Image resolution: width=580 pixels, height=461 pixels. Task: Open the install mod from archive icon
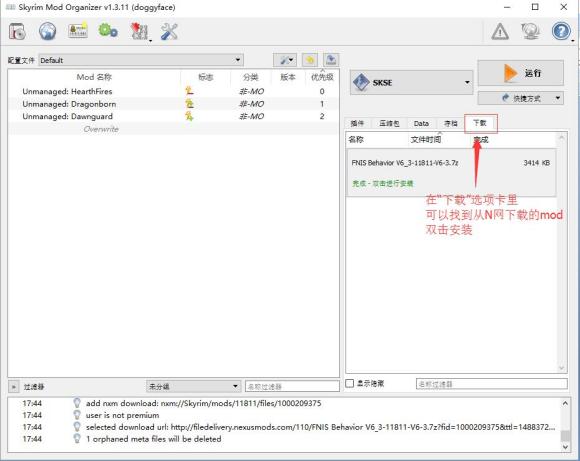tap(17, 31)
